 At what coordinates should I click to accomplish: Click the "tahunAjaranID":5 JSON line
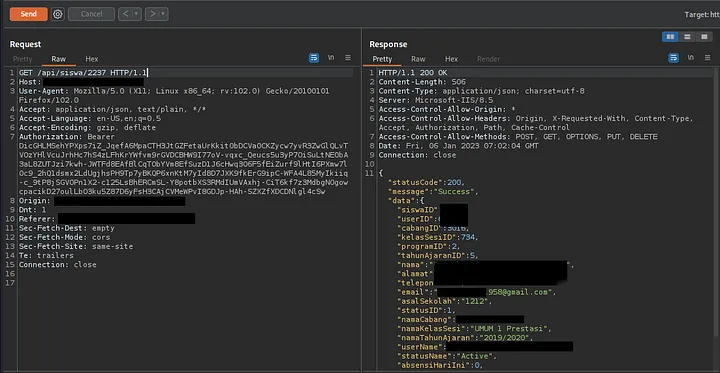438,255
